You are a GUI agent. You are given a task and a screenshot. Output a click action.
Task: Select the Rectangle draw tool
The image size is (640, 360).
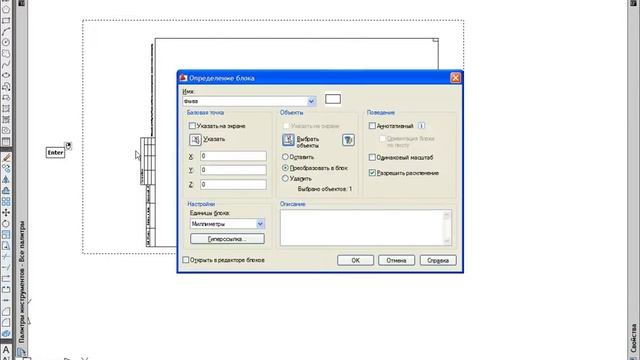(6, 20)
